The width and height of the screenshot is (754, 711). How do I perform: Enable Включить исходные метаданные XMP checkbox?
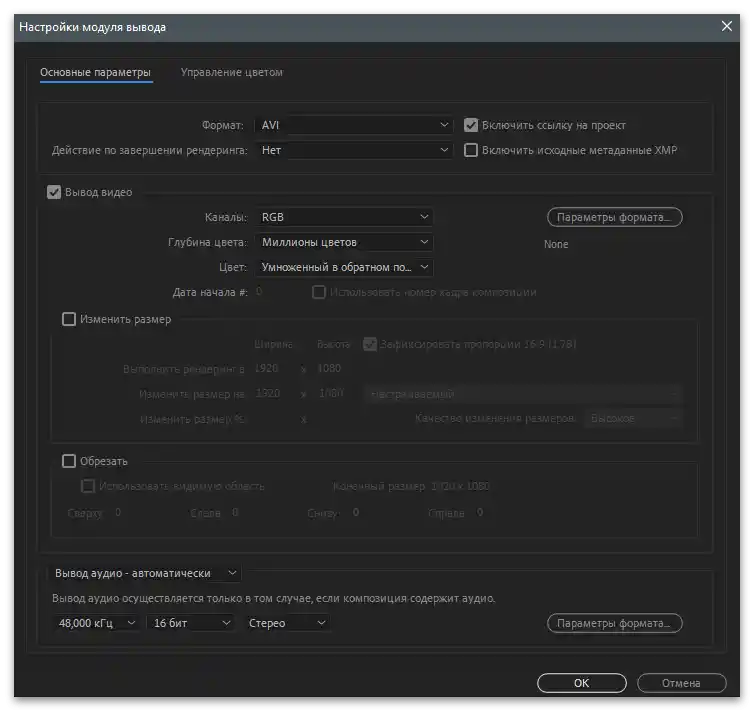tap(472, 150)
